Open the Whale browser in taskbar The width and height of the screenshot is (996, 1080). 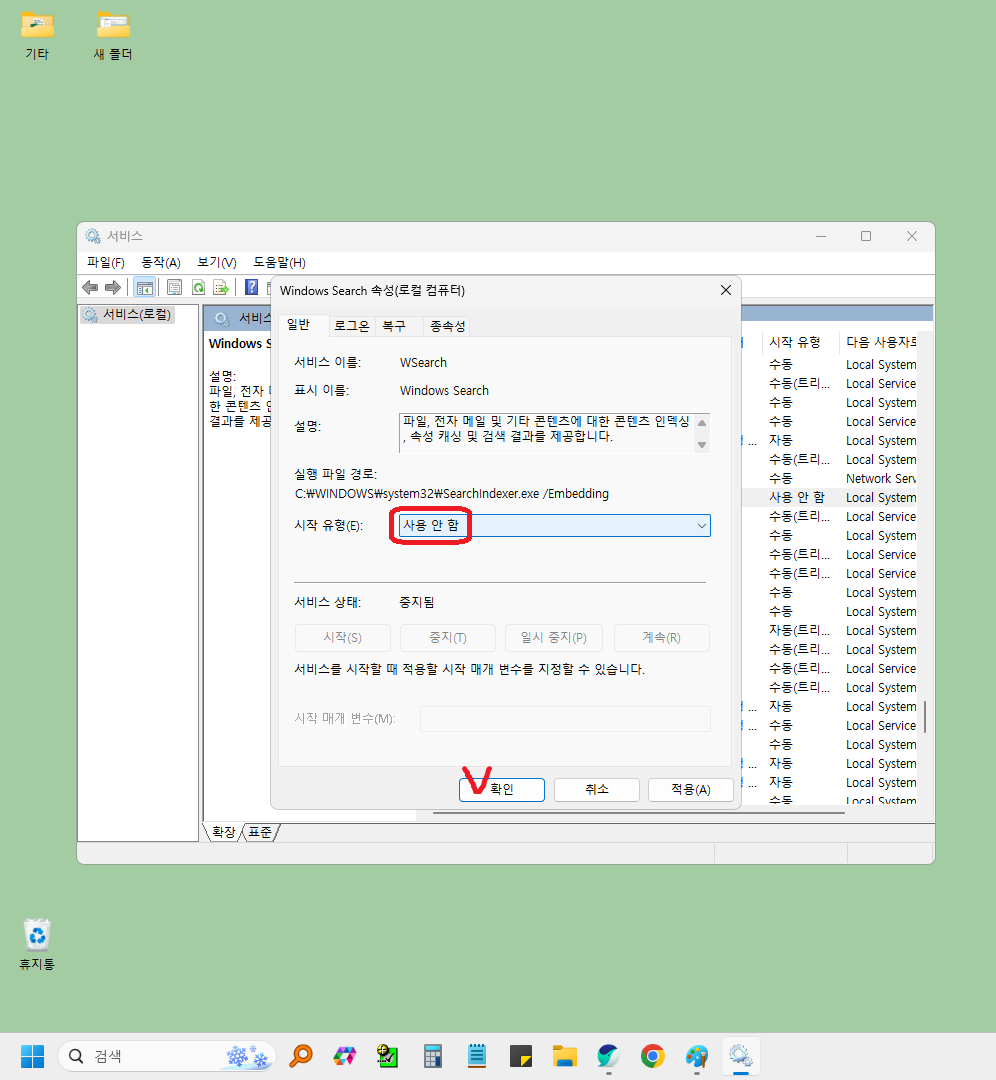(x=608, y=1056)
